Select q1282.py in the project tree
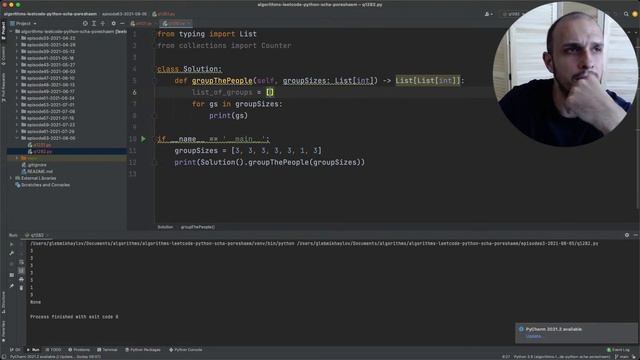The image size is (640, 360). point(40,151)
